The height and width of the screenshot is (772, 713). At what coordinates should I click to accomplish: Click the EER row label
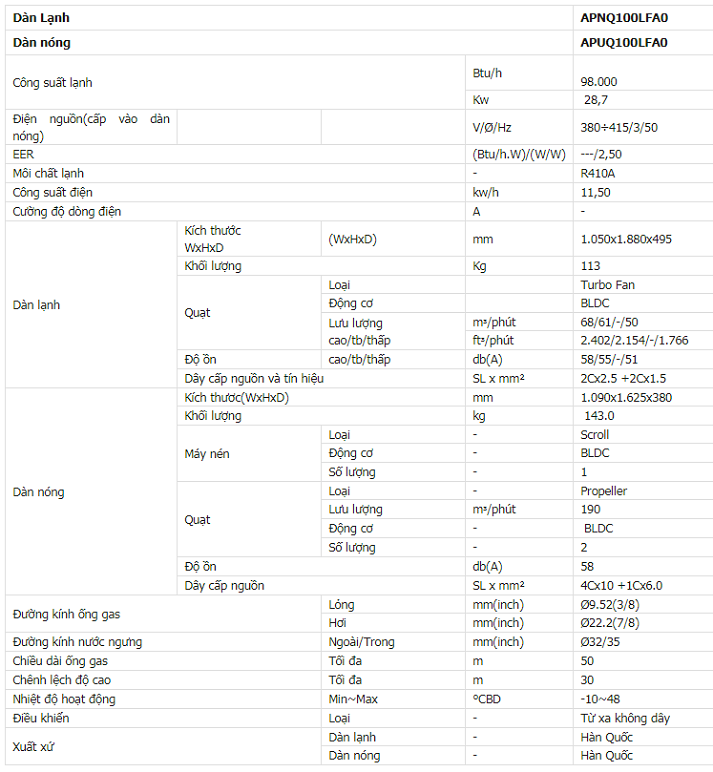point(23,154)
